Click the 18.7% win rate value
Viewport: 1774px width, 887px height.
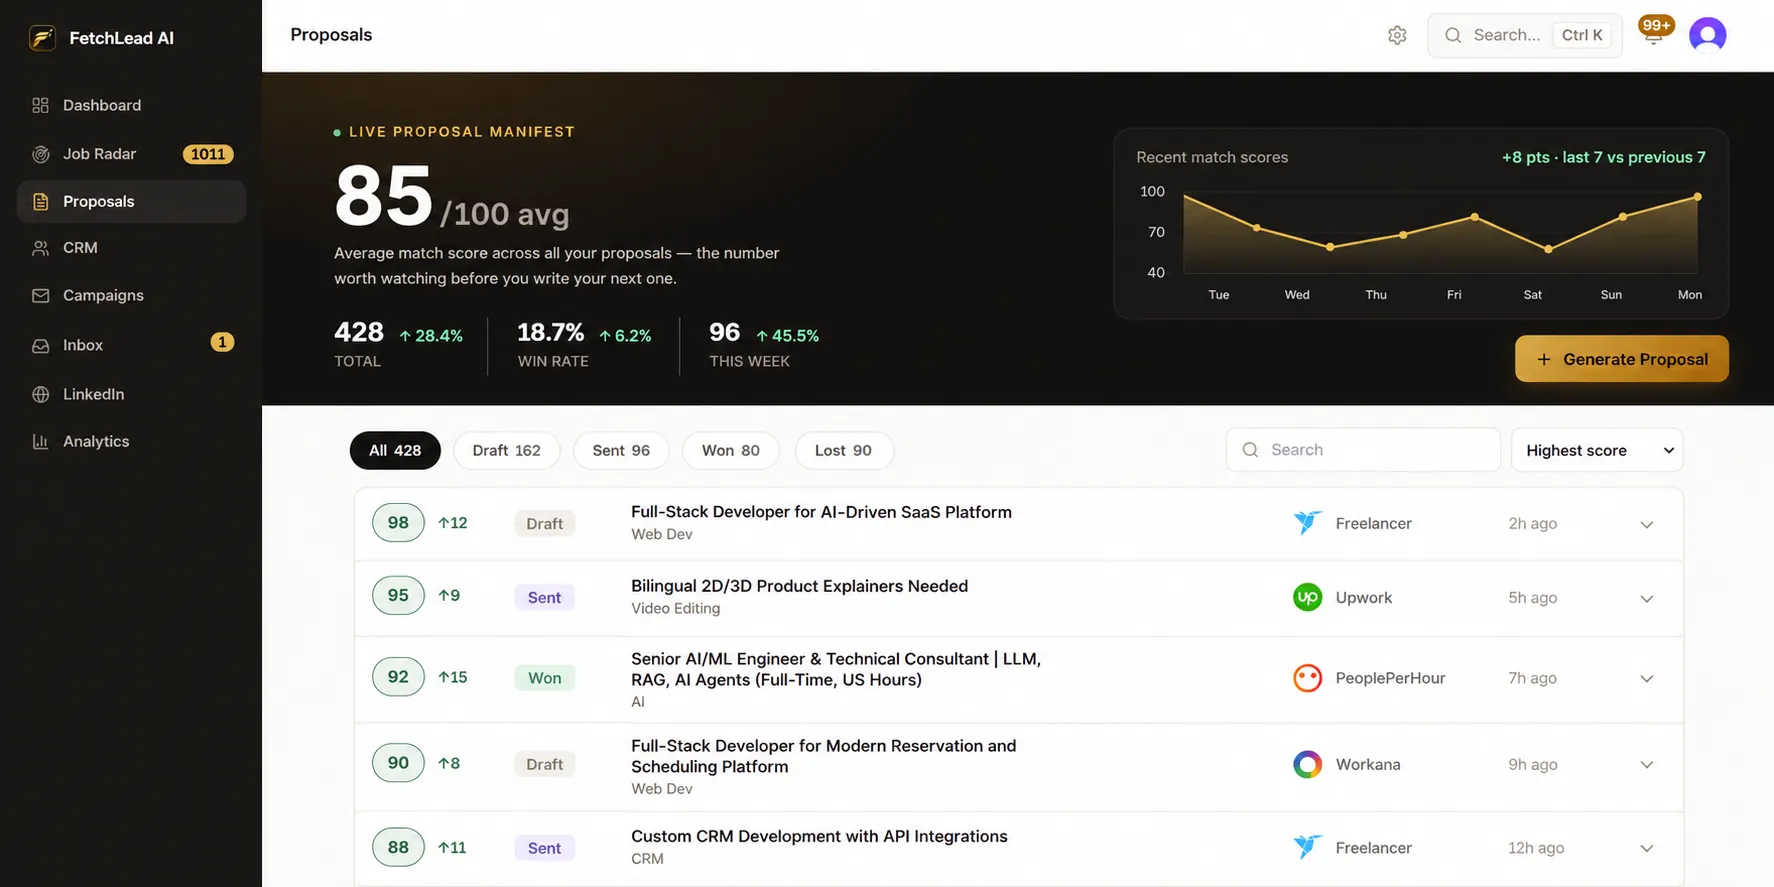coord(550,332)
